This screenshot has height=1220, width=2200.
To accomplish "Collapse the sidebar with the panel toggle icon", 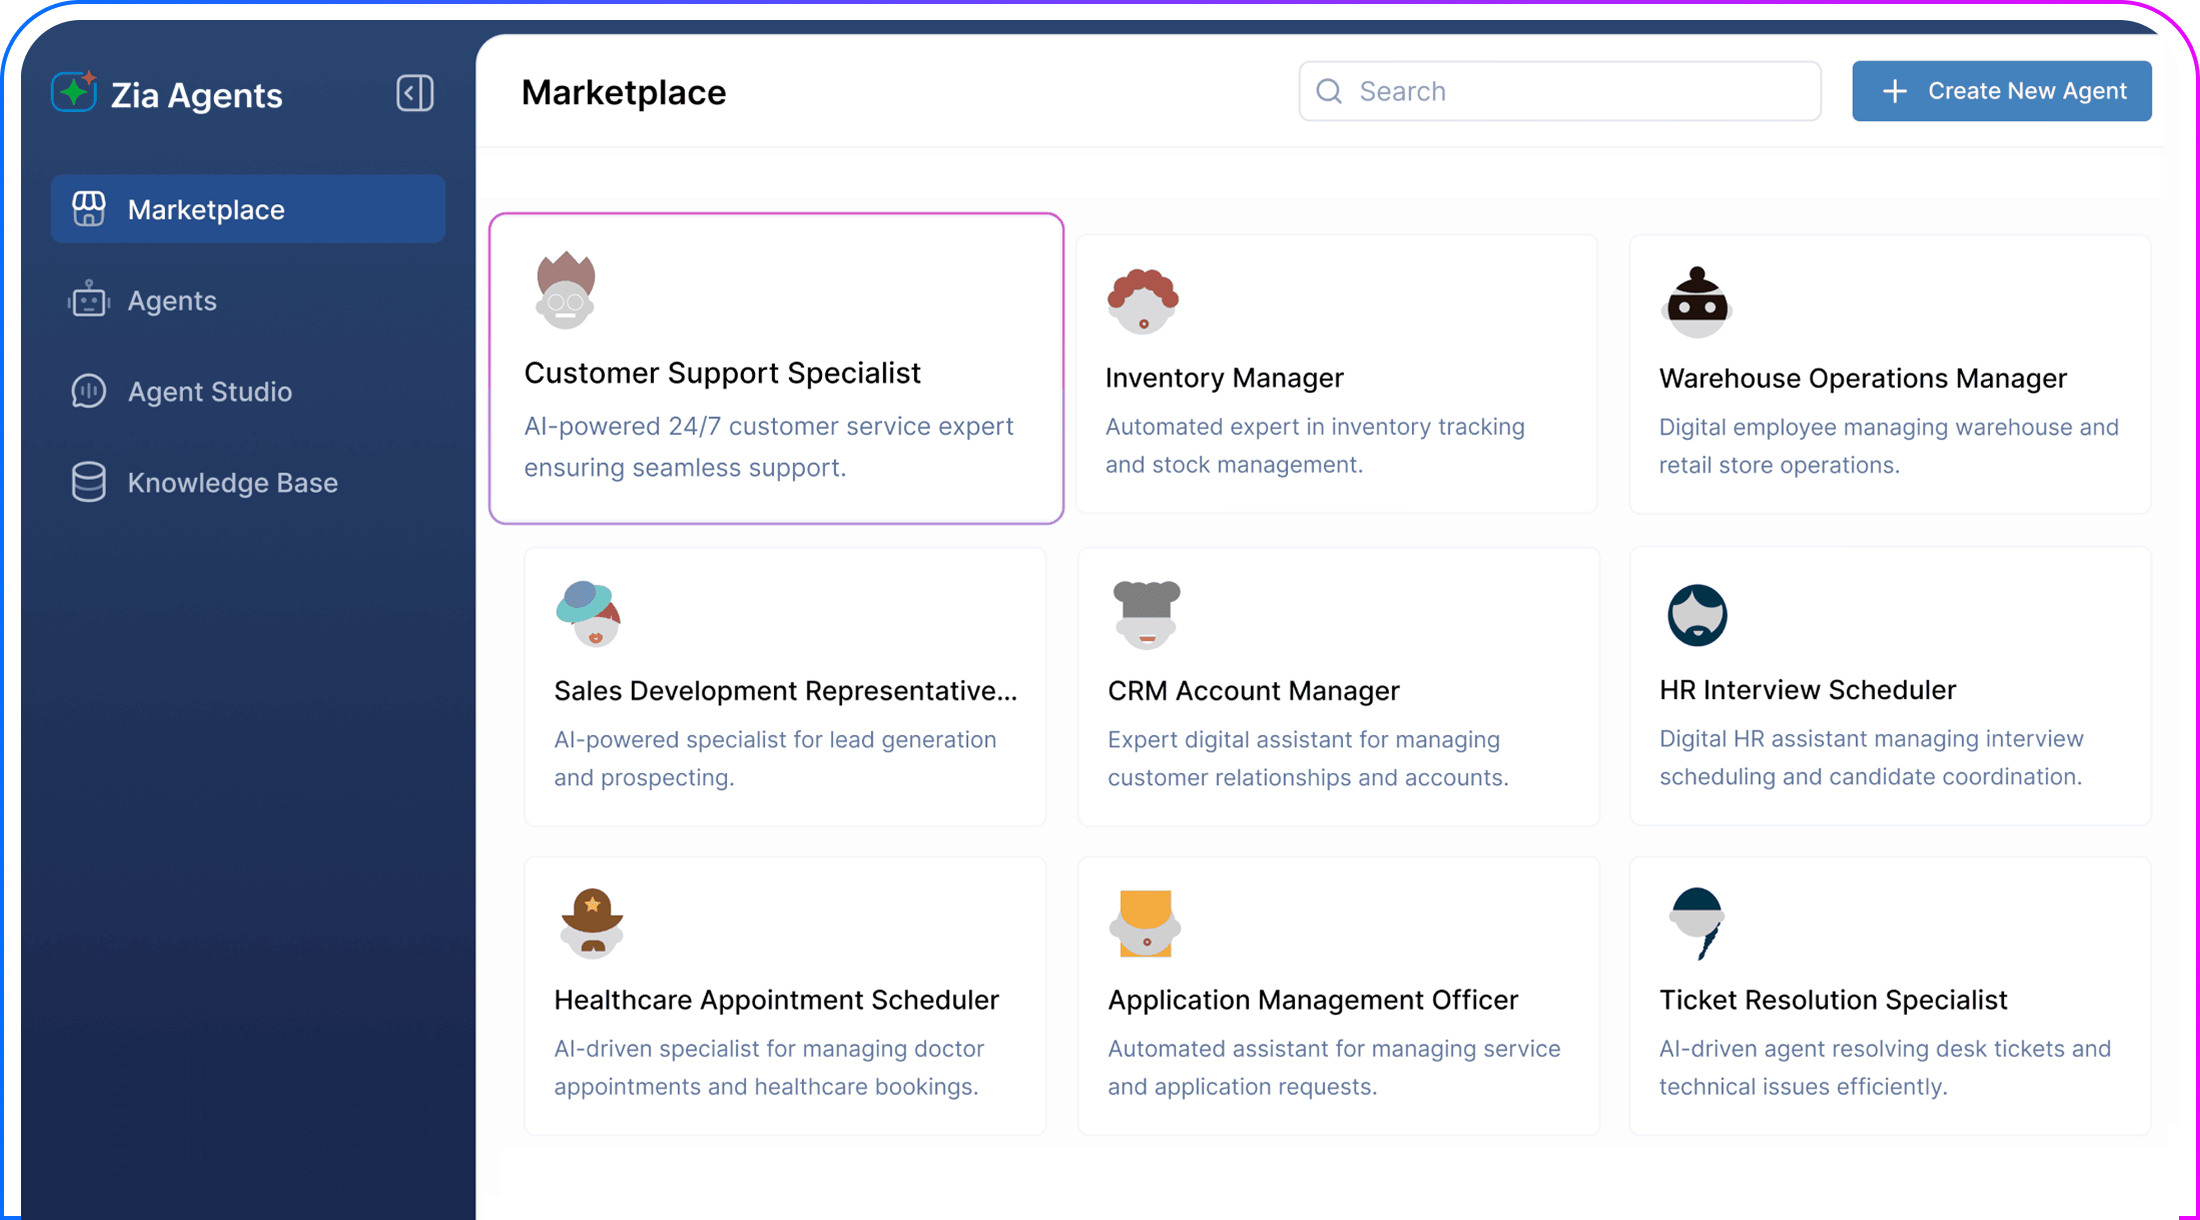I will [414, 93].
